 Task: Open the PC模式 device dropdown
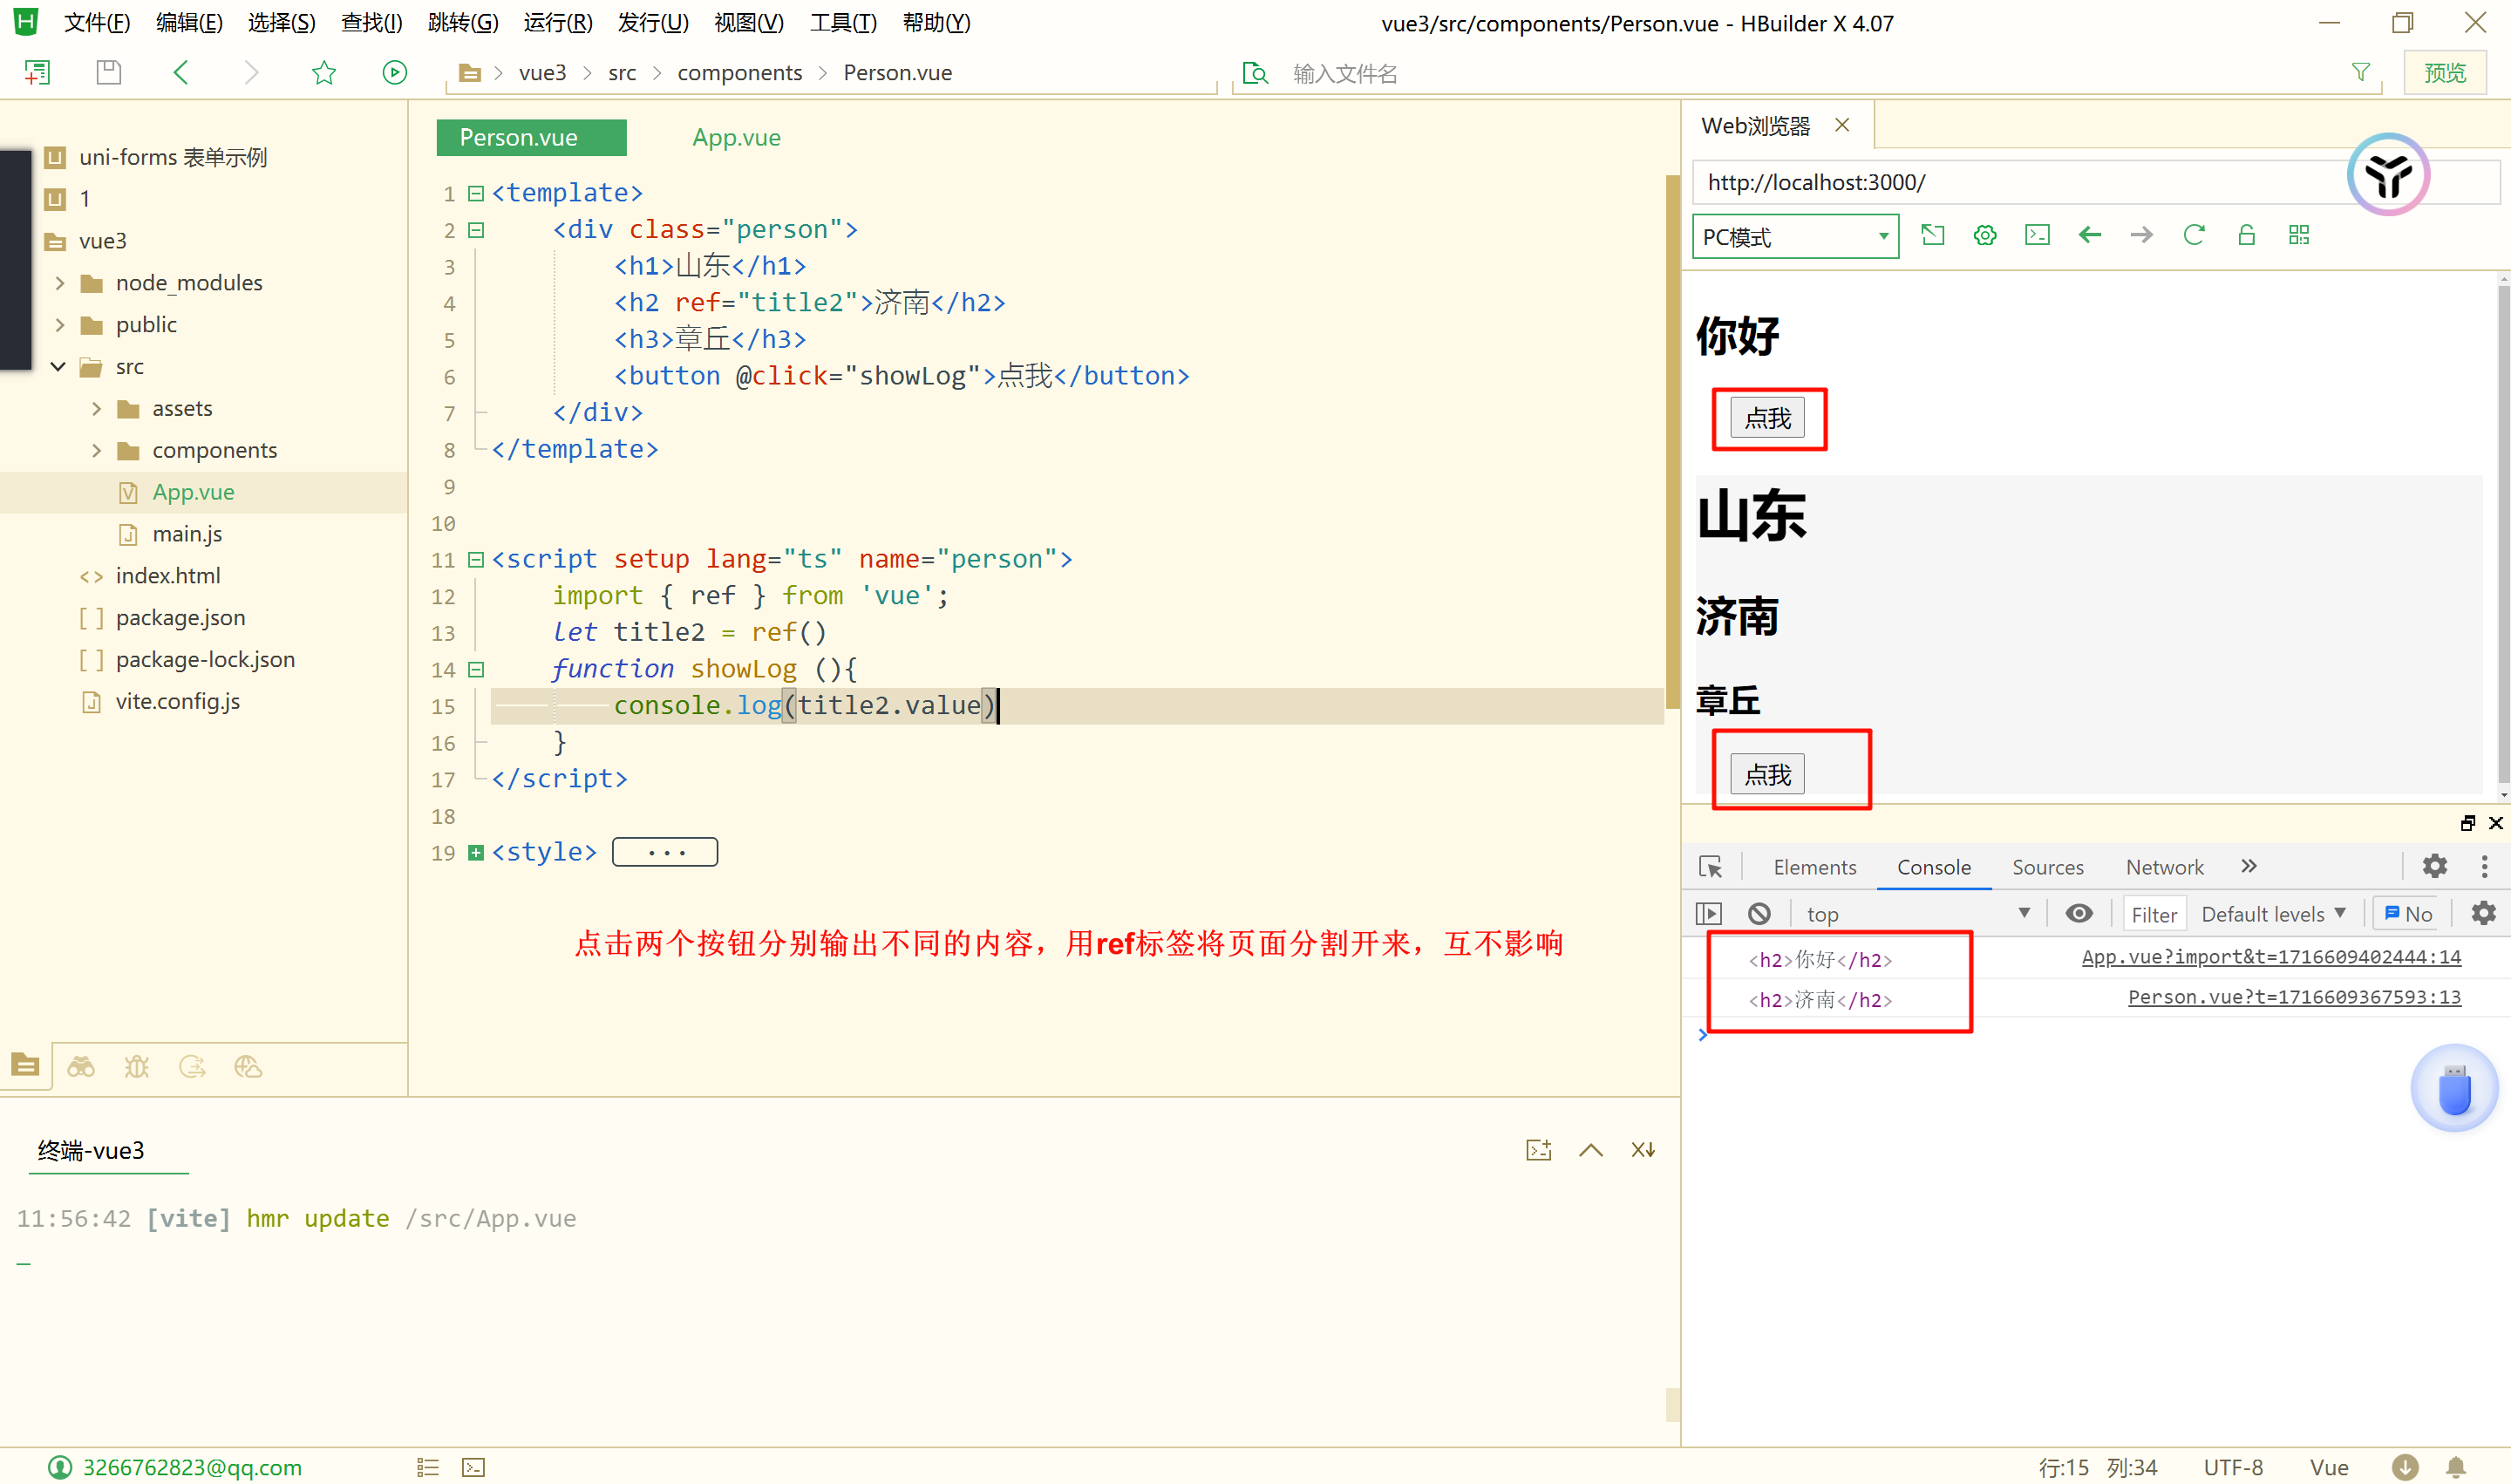click(x=1795, y=237)
